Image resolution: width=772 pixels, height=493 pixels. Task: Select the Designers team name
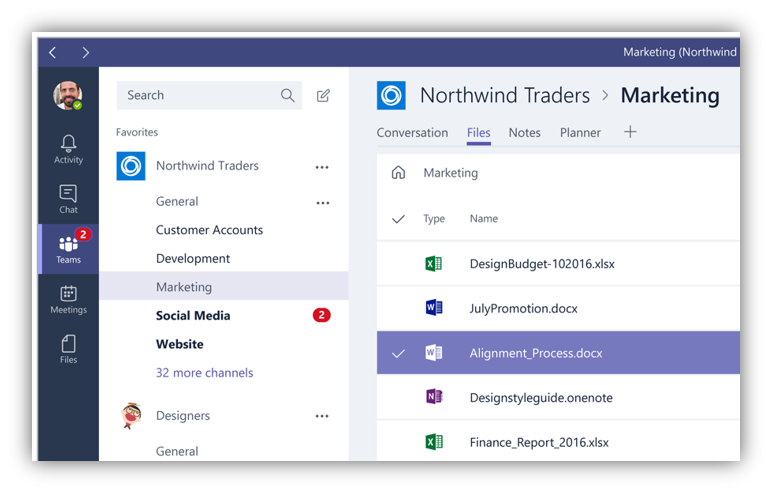pyautogui.click(x=183, y=416)
